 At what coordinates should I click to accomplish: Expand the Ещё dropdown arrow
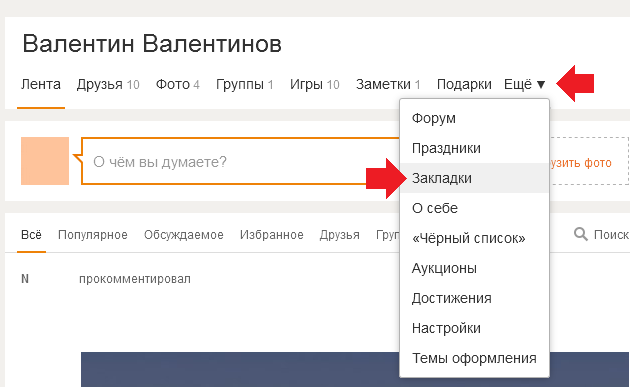tap(541, 84)
